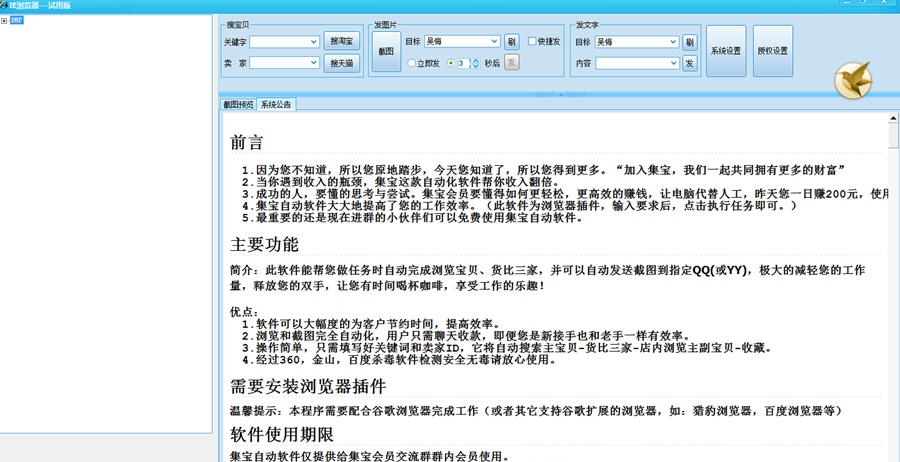This screenshot has width=900, height=462.
Task: Select the 立即发 radio button
Action: 412,63
